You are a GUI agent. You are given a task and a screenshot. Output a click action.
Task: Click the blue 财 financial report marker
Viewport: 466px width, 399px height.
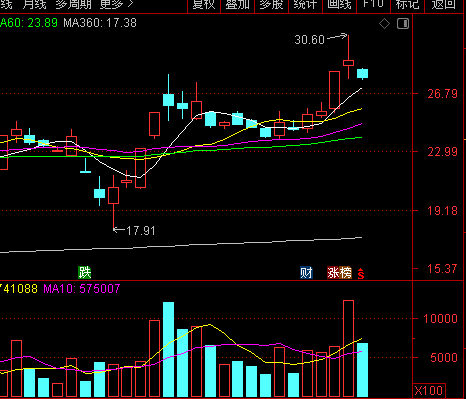click(306, 273)
